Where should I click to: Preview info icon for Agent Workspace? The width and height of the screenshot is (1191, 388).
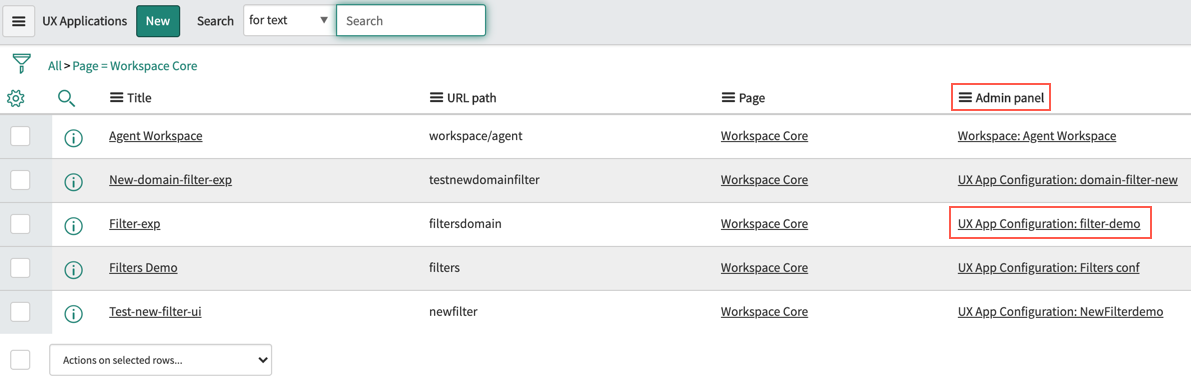click(x=73, y=137)
